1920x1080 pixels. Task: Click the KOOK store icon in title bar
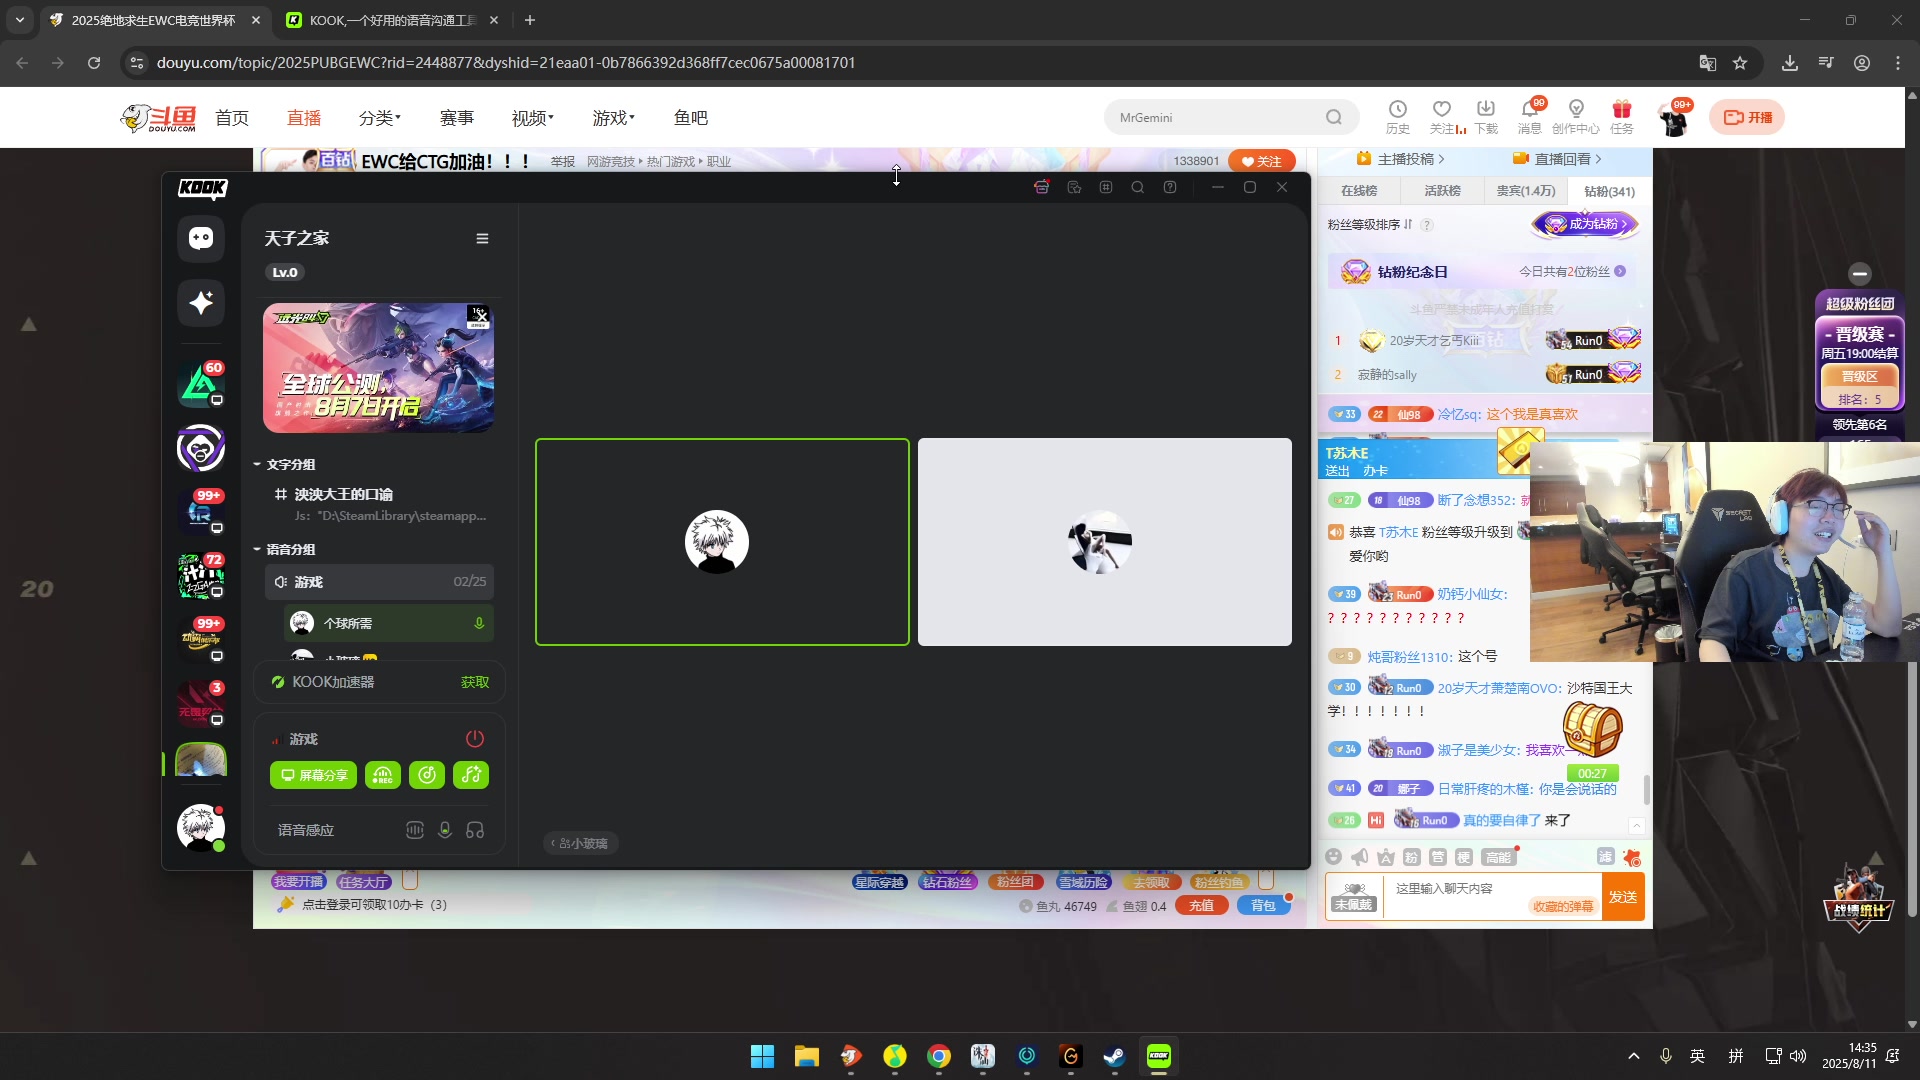(x=1042, y=187)
